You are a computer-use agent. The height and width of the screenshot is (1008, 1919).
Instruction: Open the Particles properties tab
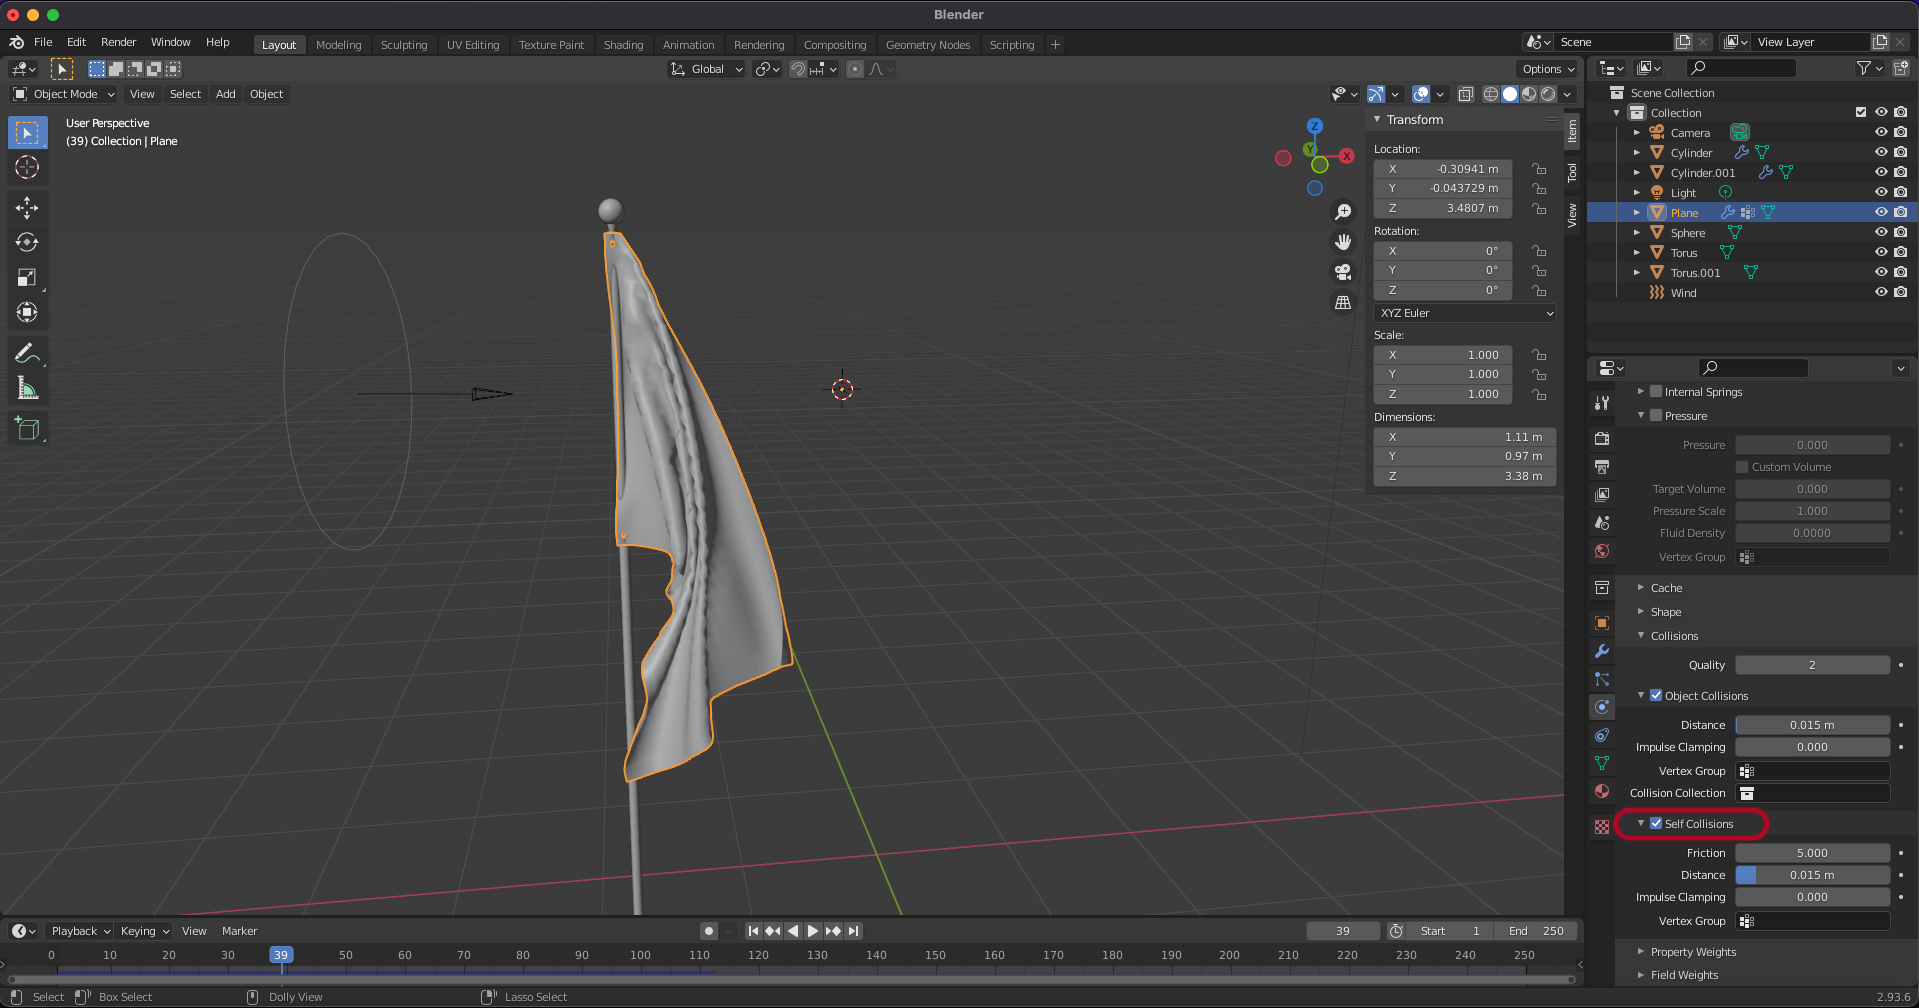1602,679
